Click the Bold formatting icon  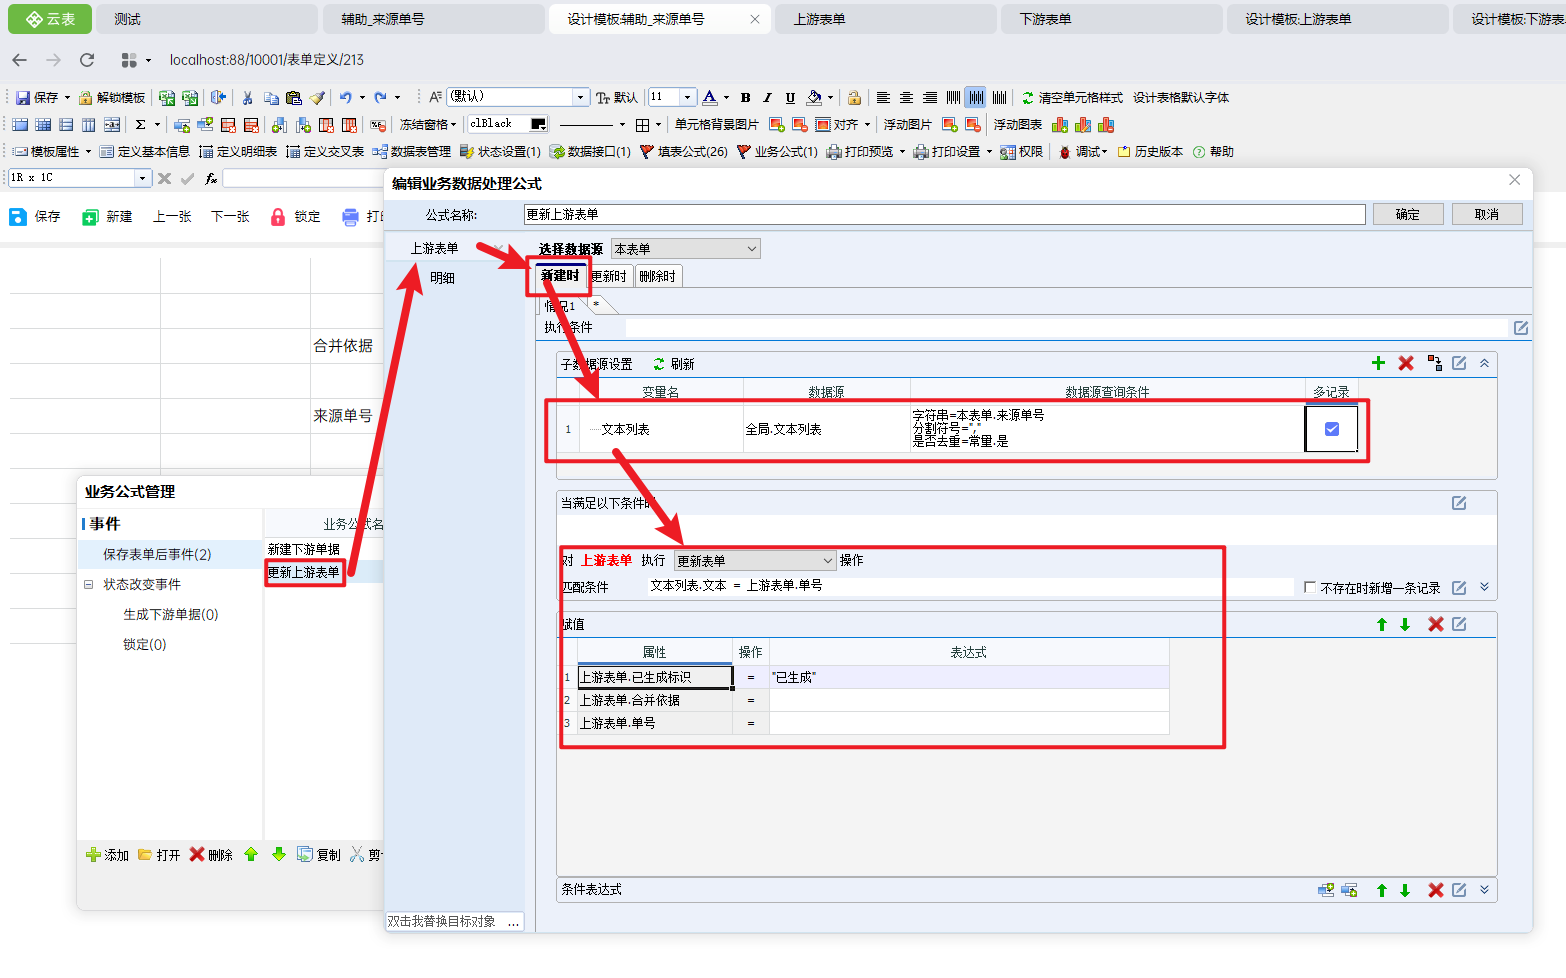745,98
